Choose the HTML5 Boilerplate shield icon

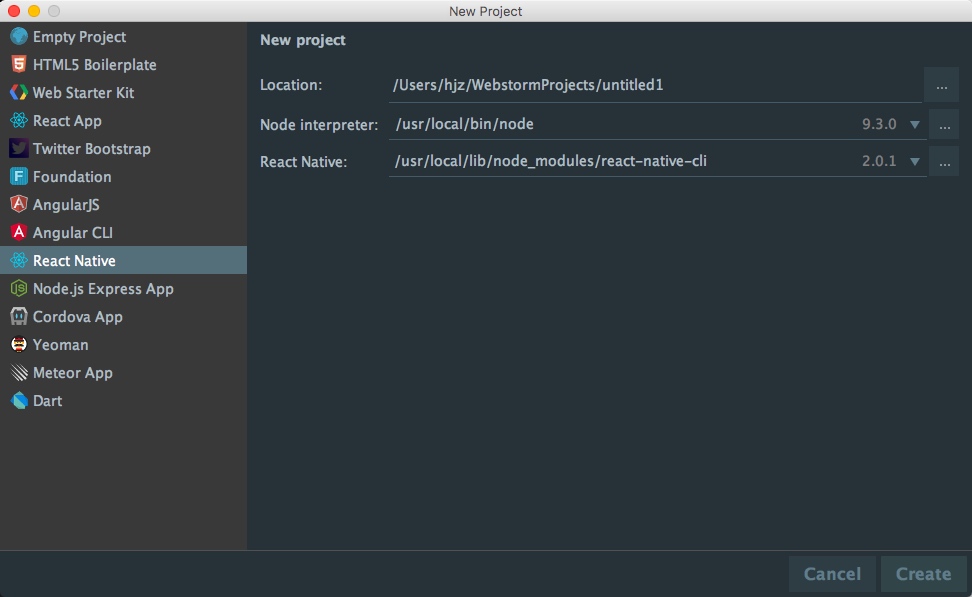(x=19, y=64)
